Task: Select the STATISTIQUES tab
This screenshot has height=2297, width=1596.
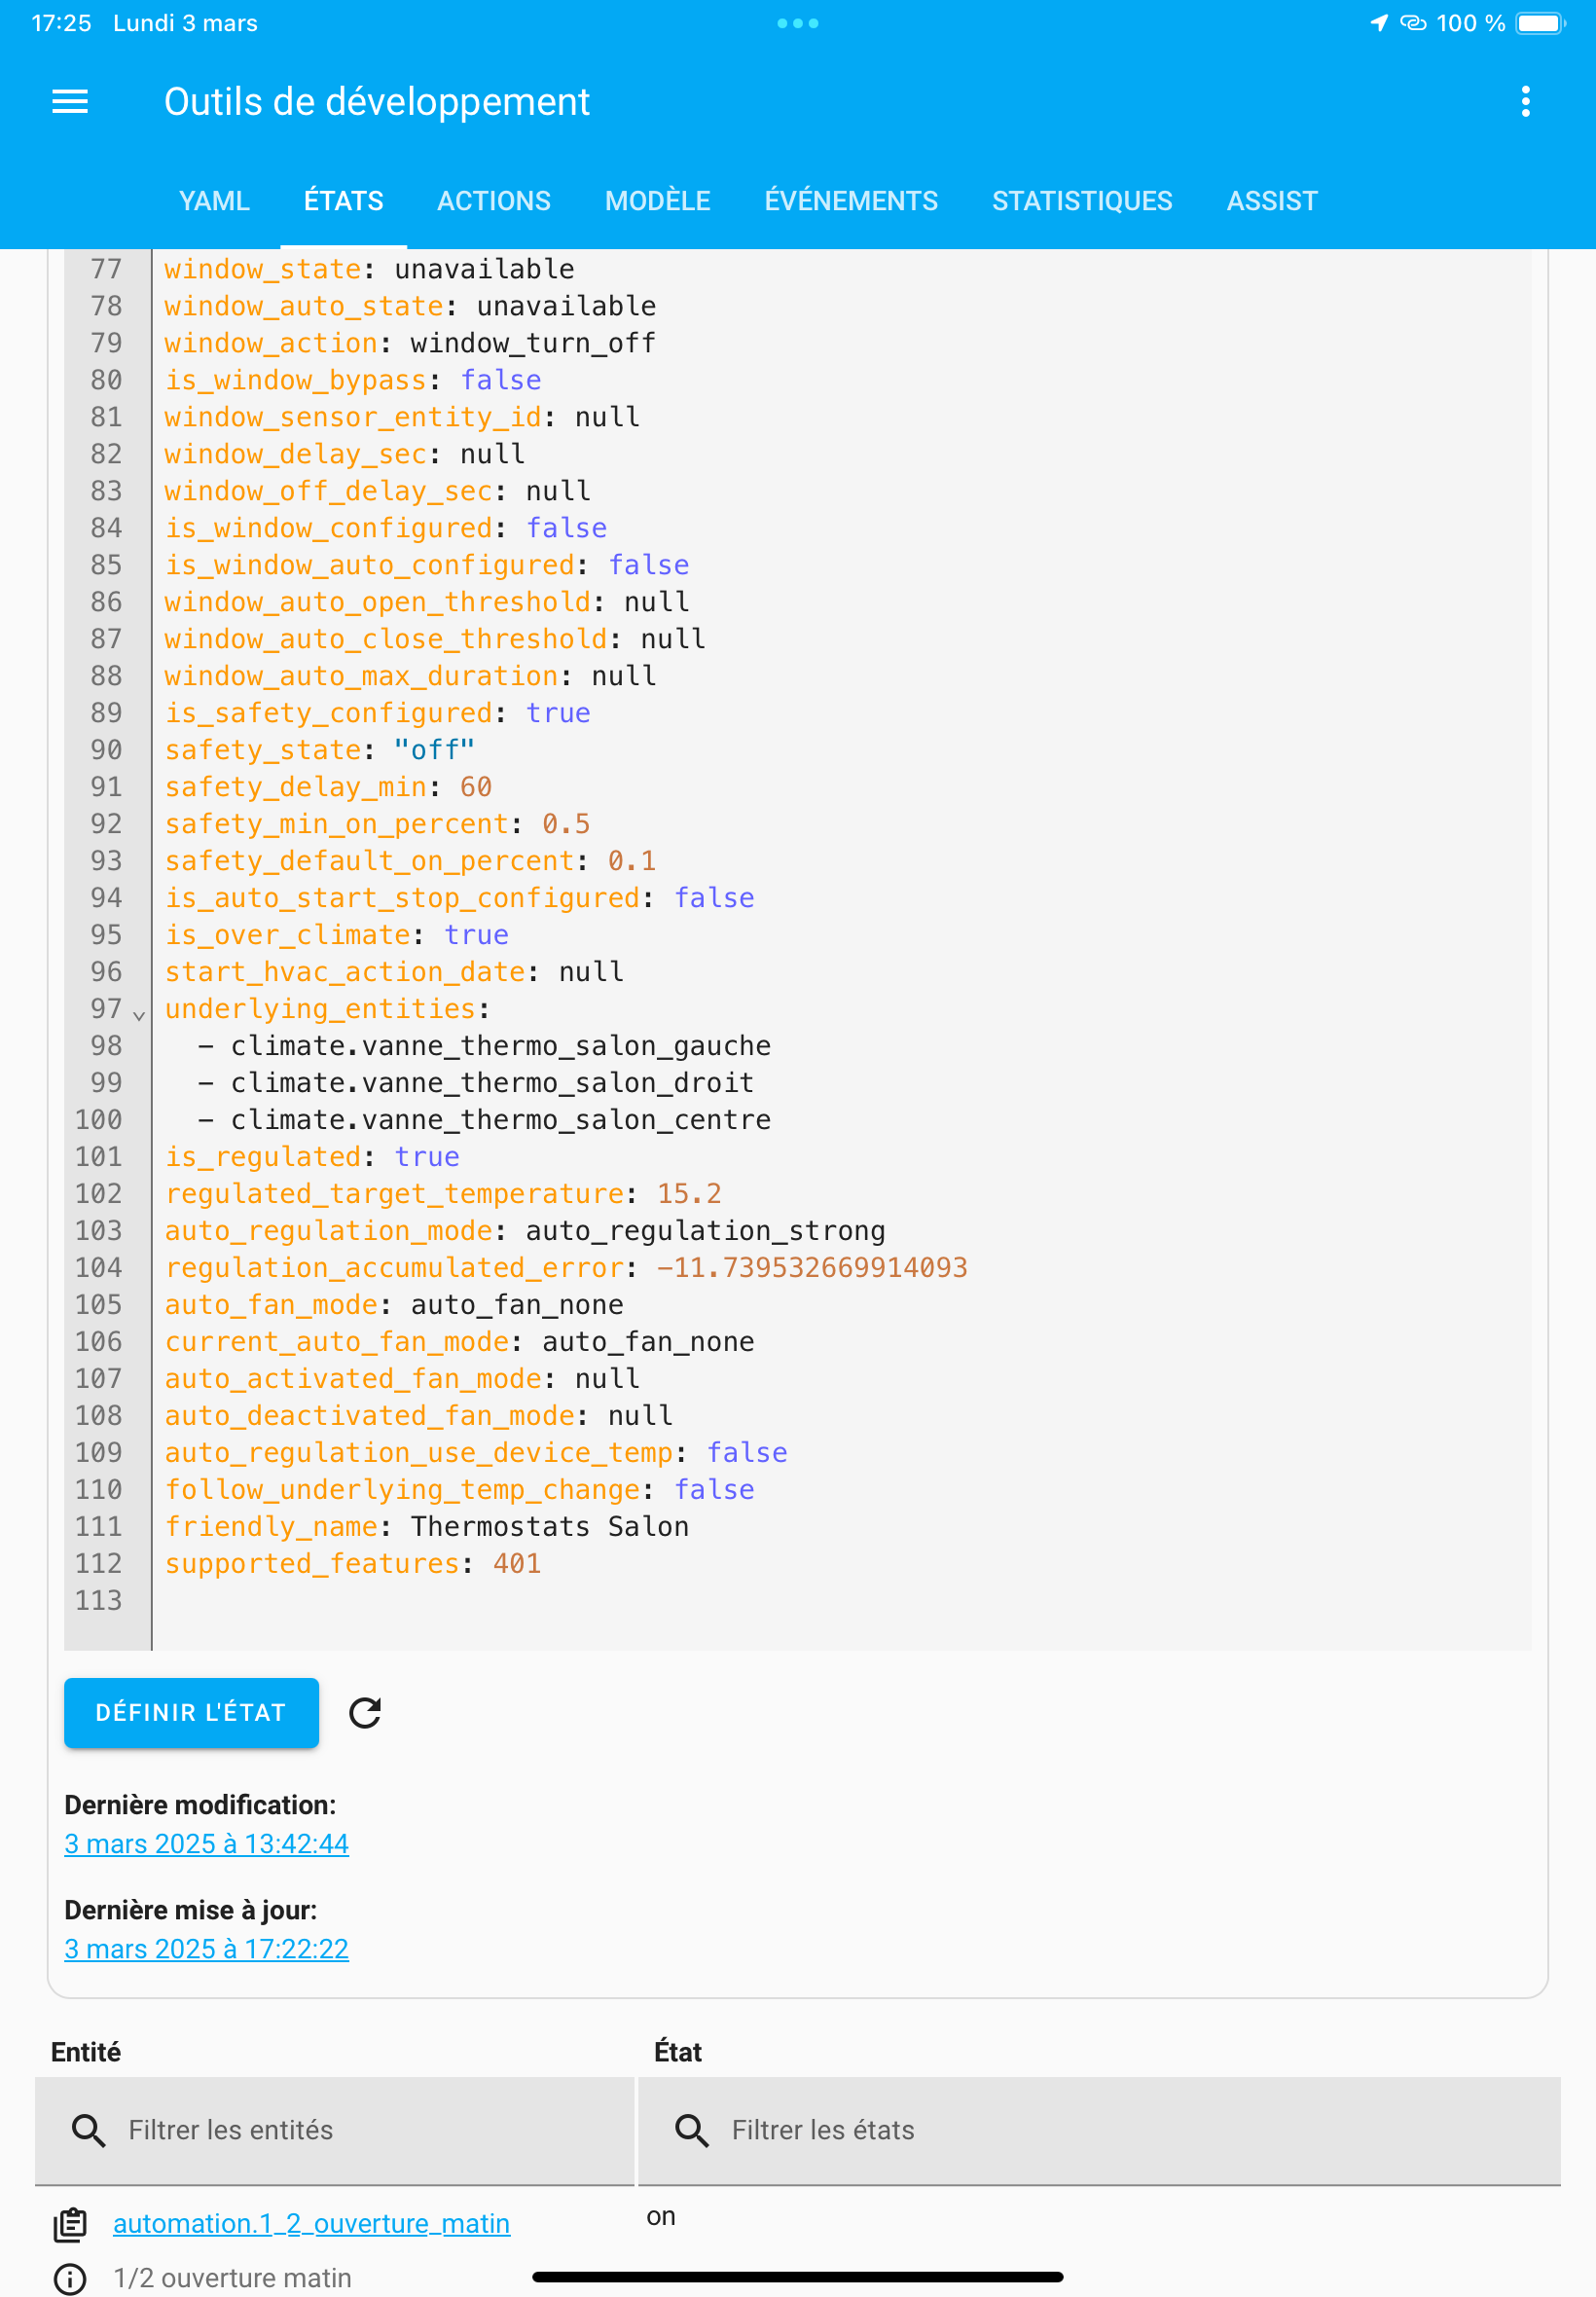Action: pyautogui.click(x=1081, y=201)
